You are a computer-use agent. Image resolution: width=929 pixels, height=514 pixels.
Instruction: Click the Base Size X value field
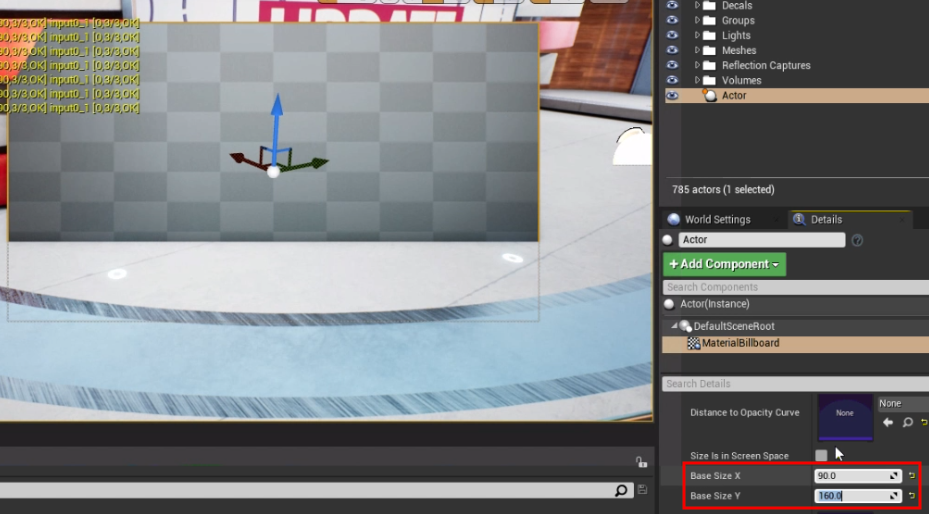[858, 476]
